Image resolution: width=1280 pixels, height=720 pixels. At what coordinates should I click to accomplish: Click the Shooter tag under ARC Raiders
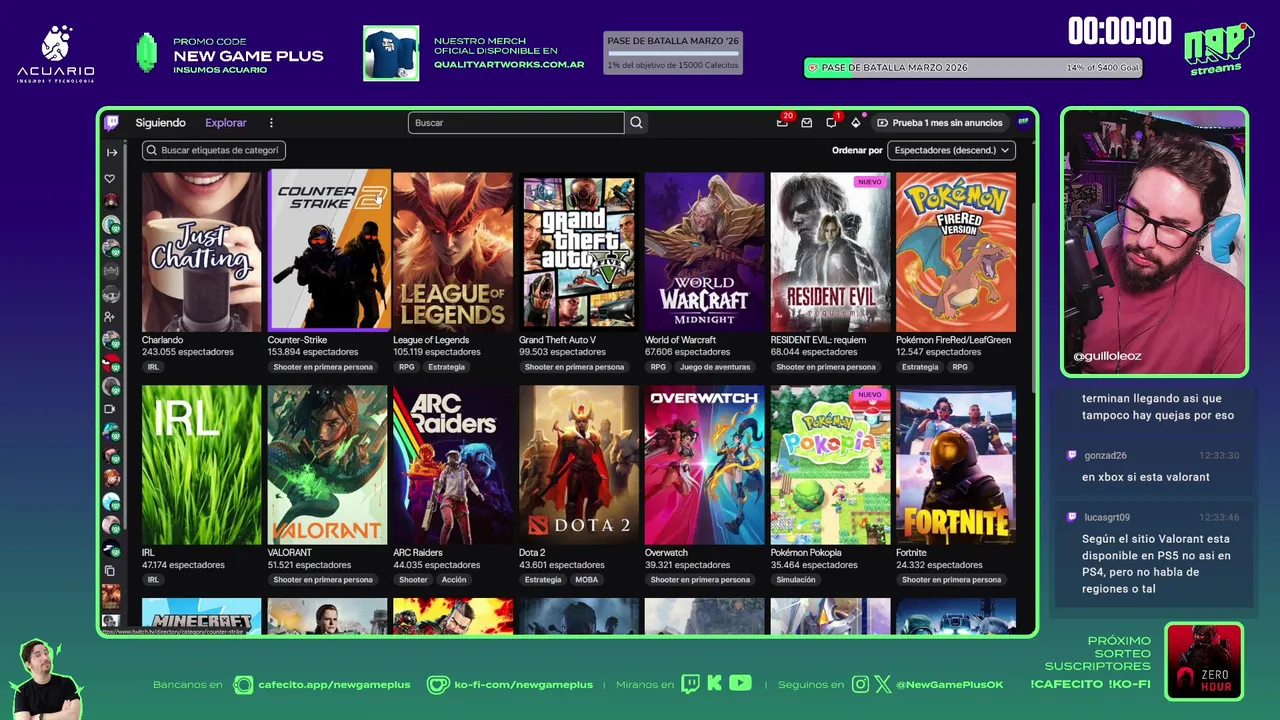tap(413, 580)
